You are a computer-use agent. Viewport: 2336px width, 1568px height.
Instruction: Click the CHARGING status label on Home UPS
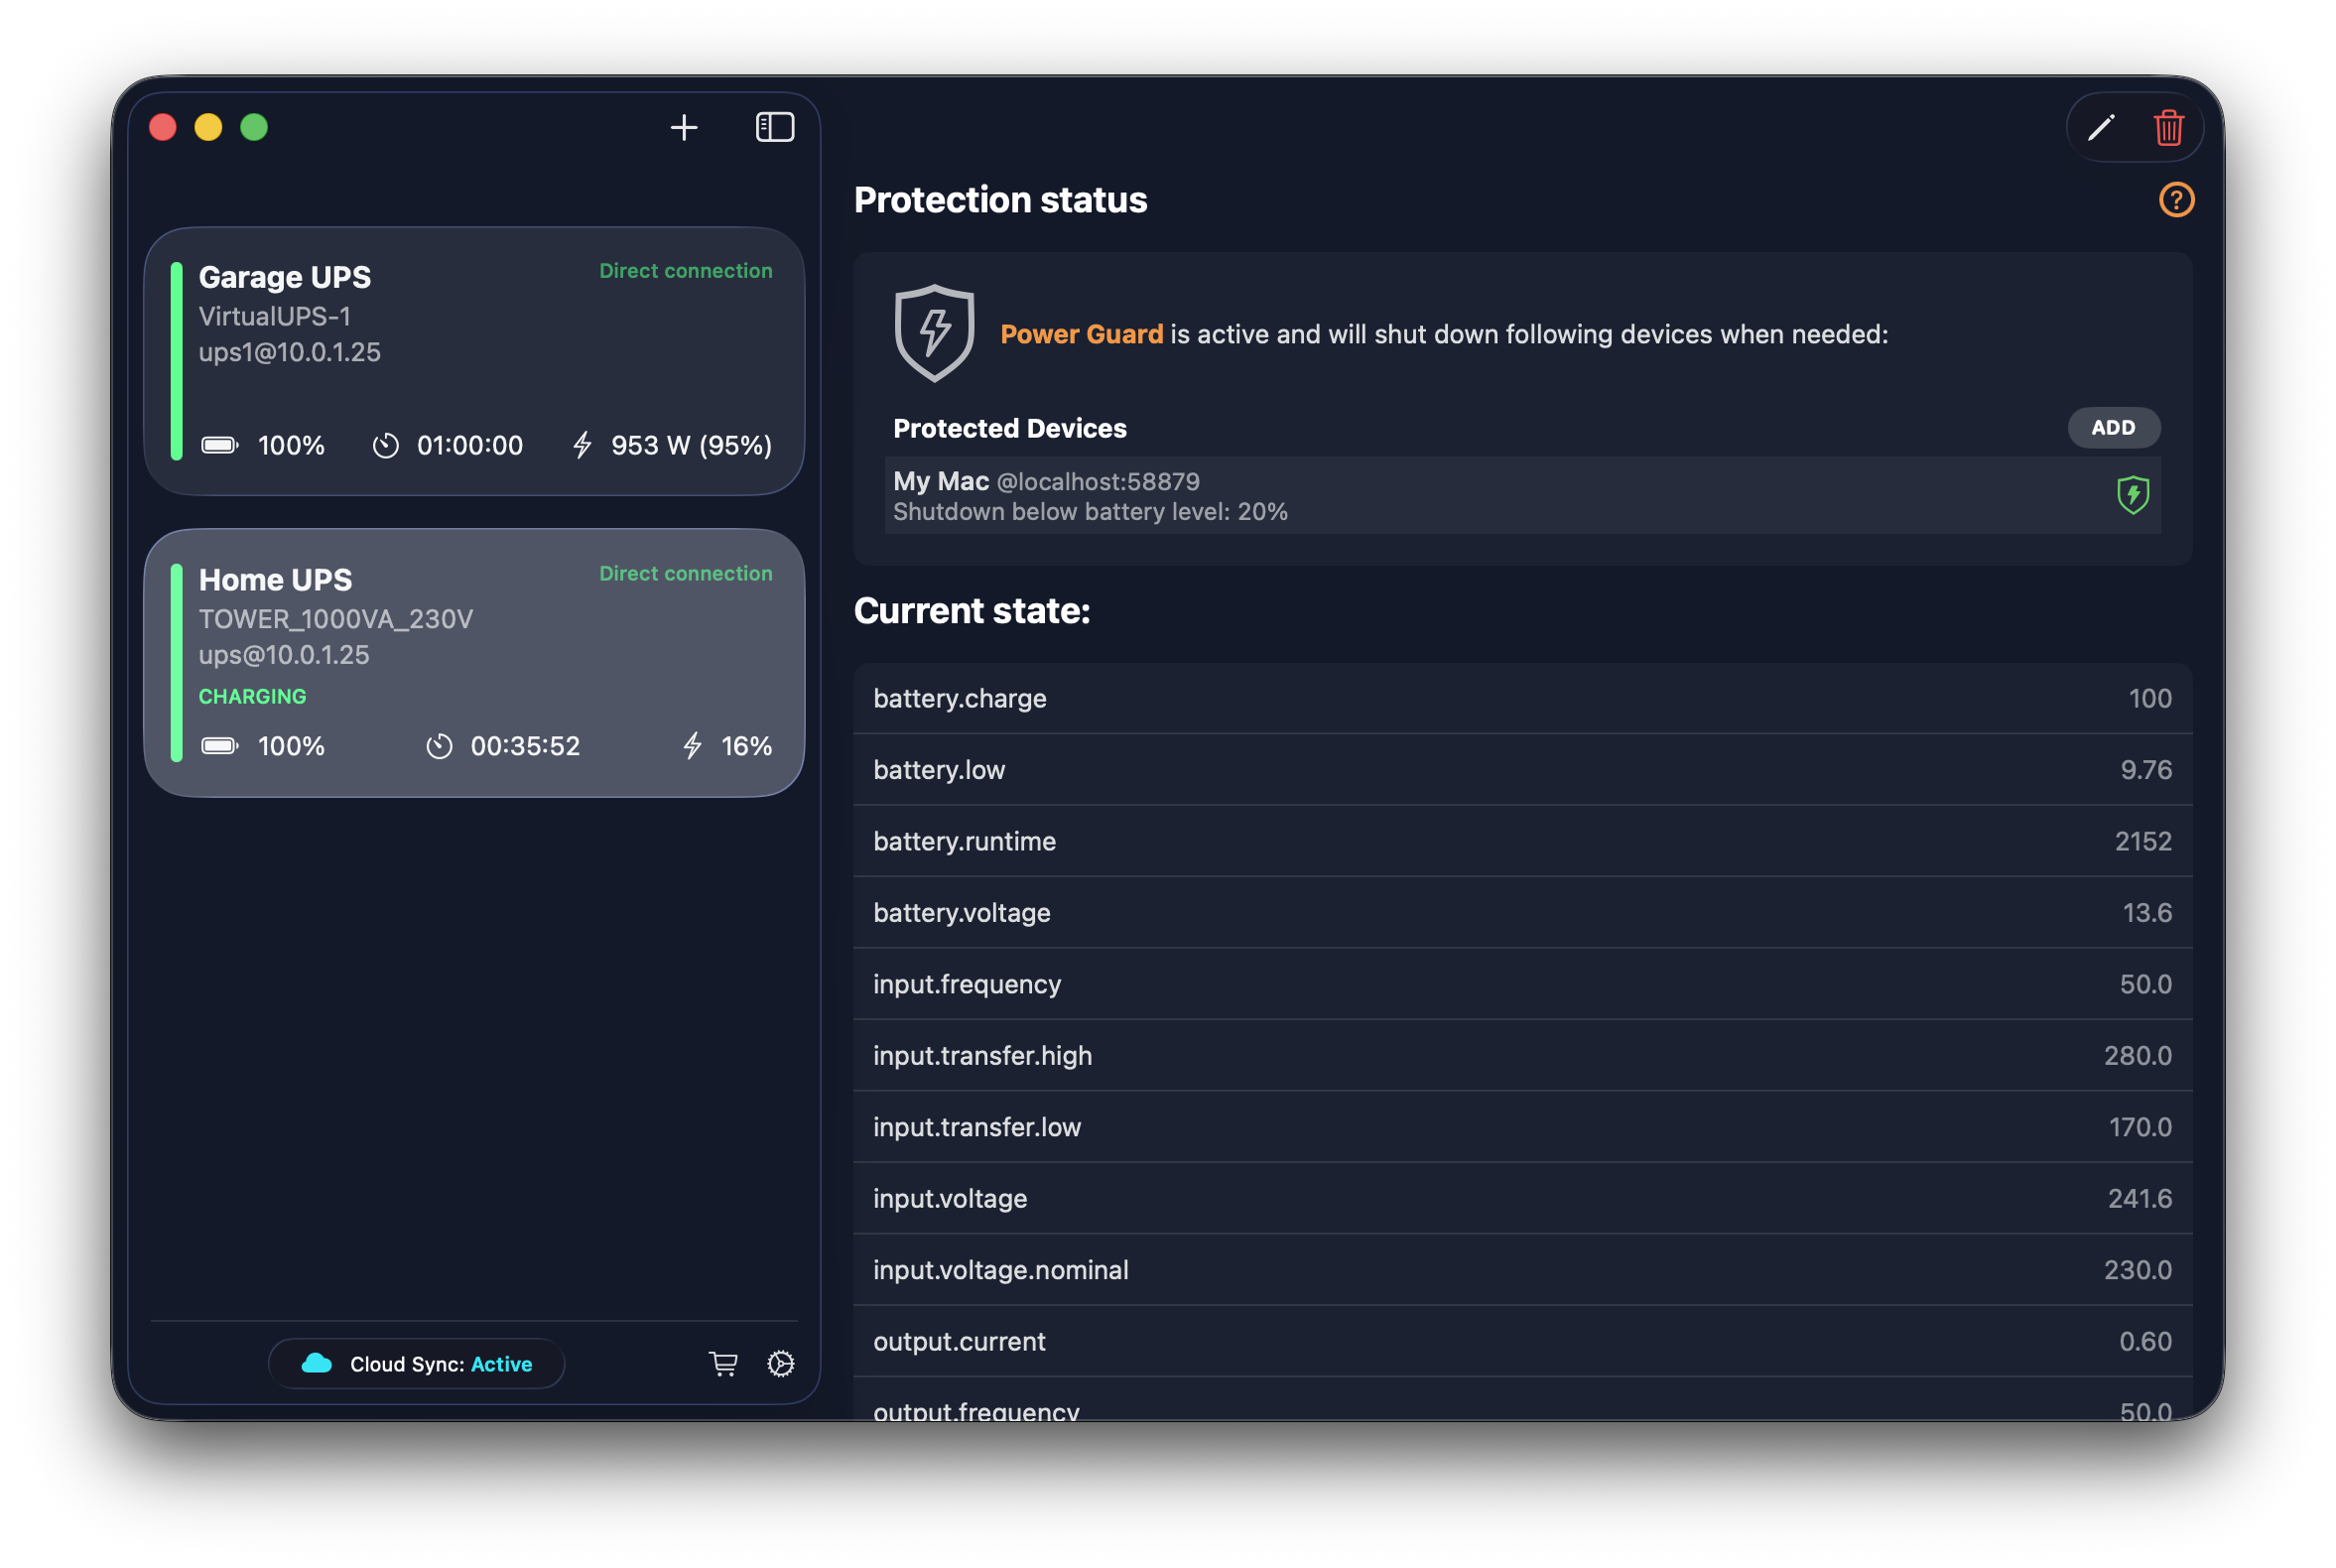pyautogui.click(x=253, y=696)
